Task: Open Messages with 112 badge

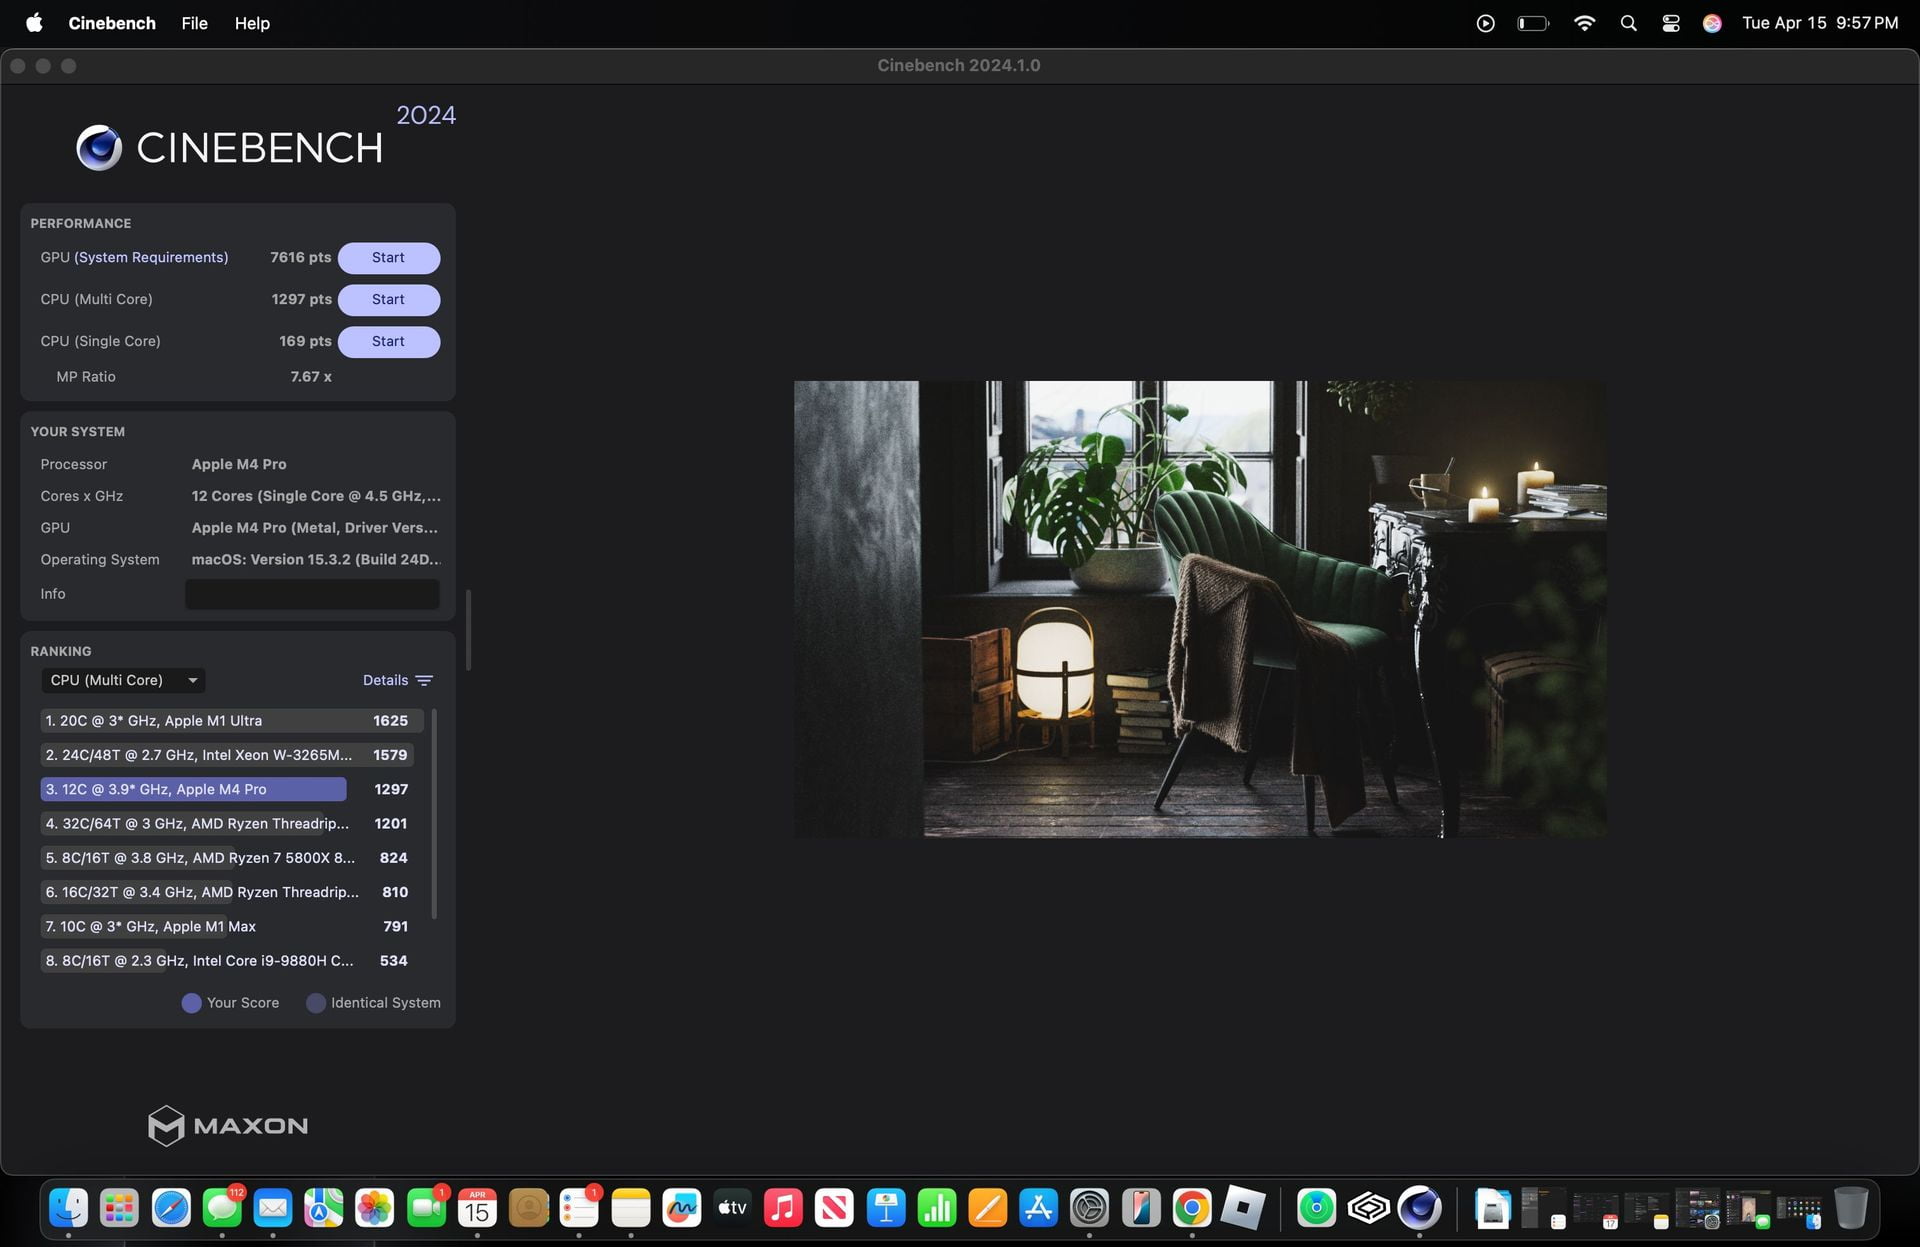Action: 222,1208
